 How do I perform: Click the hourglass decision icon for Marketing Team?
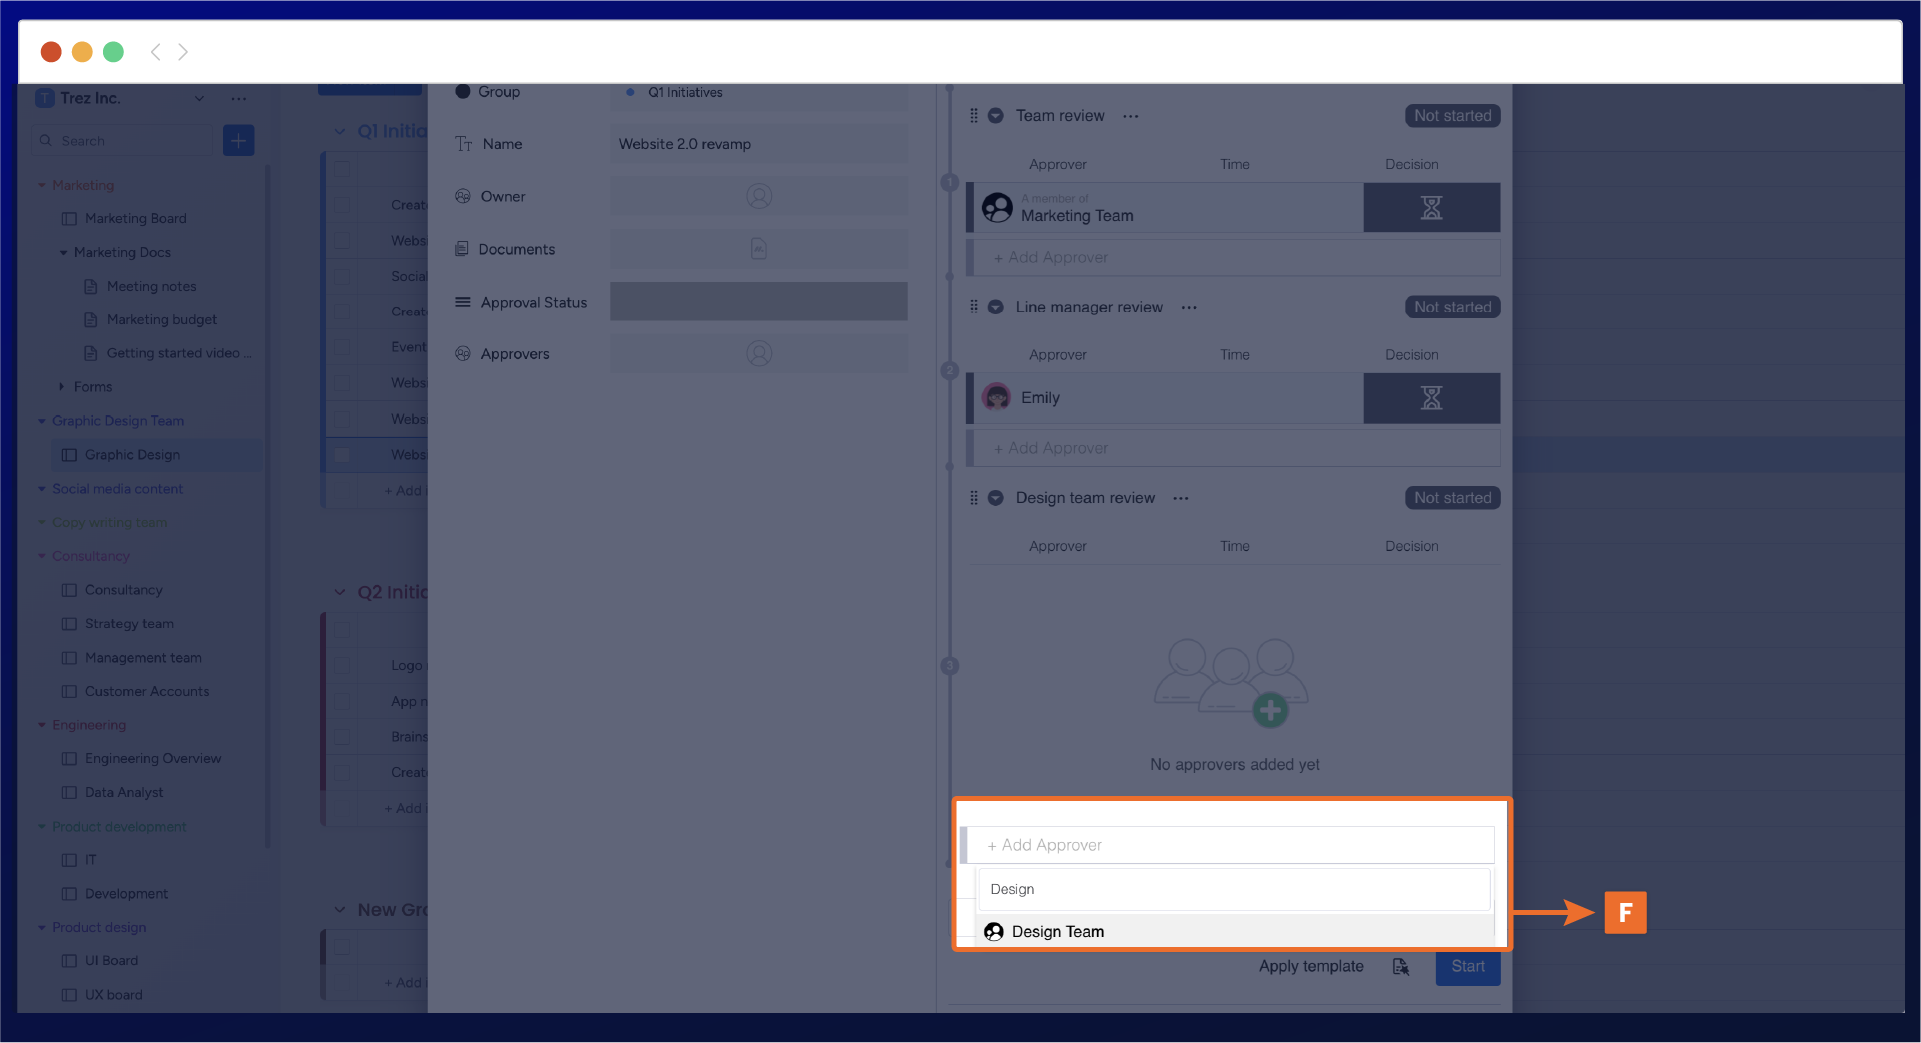[1431, 208]
